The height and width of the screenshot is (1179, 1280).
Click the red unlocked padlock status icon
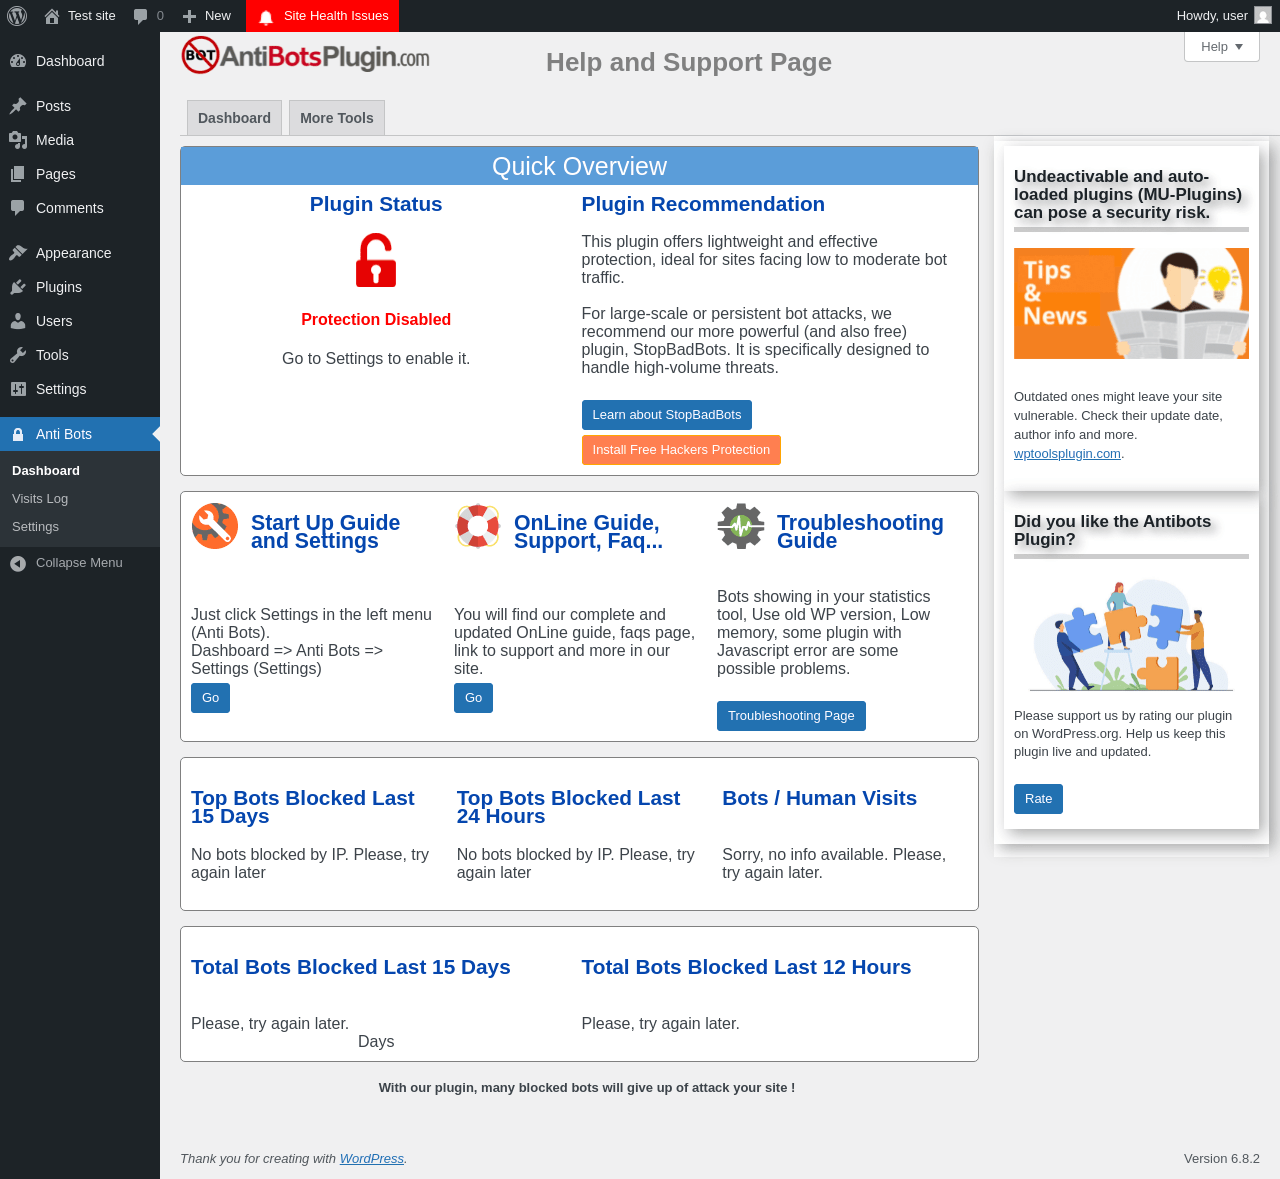[376, 260]
